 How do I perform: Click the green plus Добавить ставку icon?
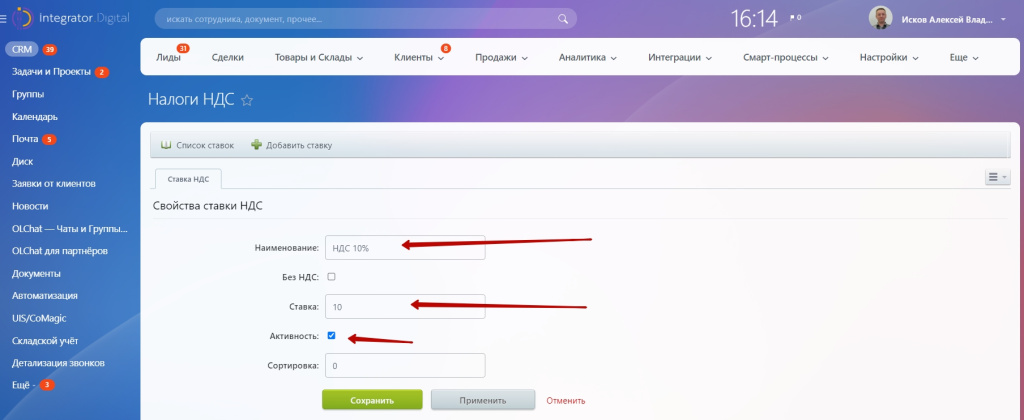click(x=257, y=145)
